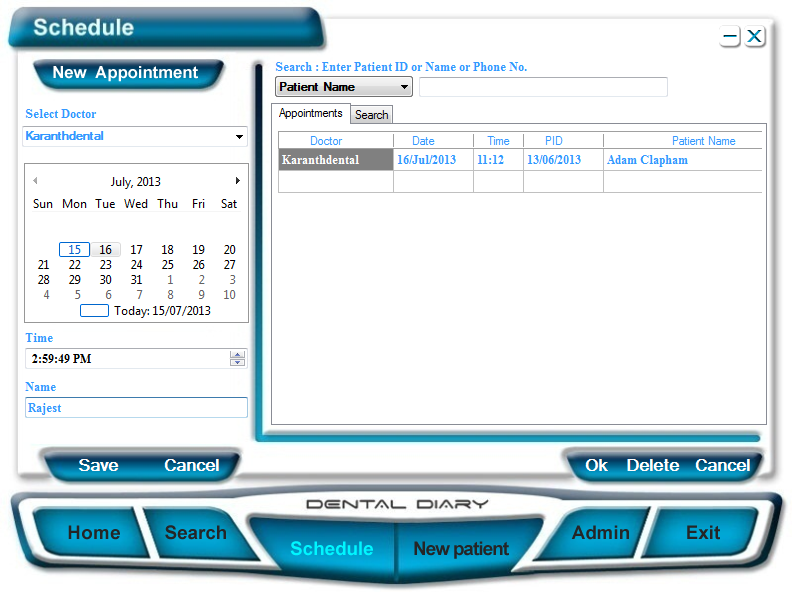Advance calendar to next month
Viewport: 792px width, 592px height.
(x=237, y=181)
